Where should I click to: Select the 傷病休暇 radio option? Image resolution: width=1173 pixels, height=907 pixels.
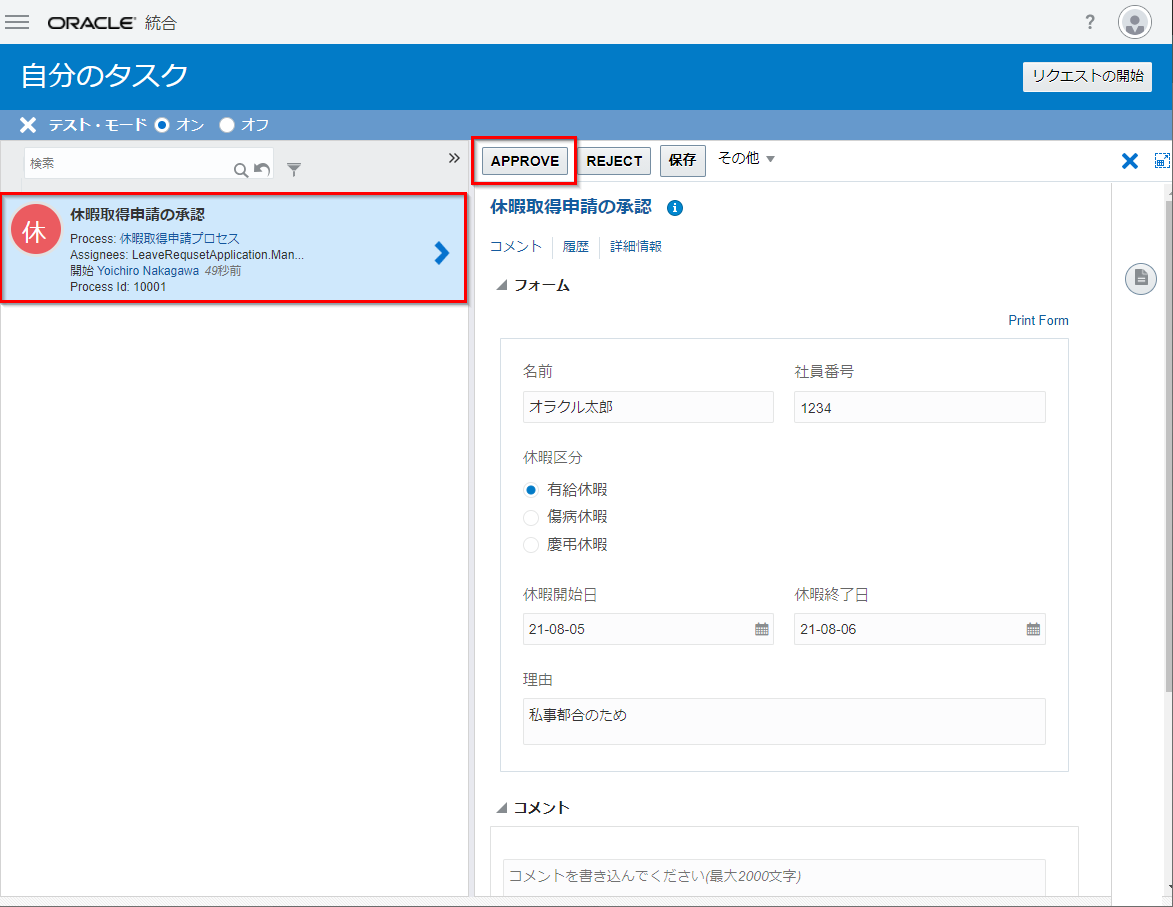click(x=531, y=517)
